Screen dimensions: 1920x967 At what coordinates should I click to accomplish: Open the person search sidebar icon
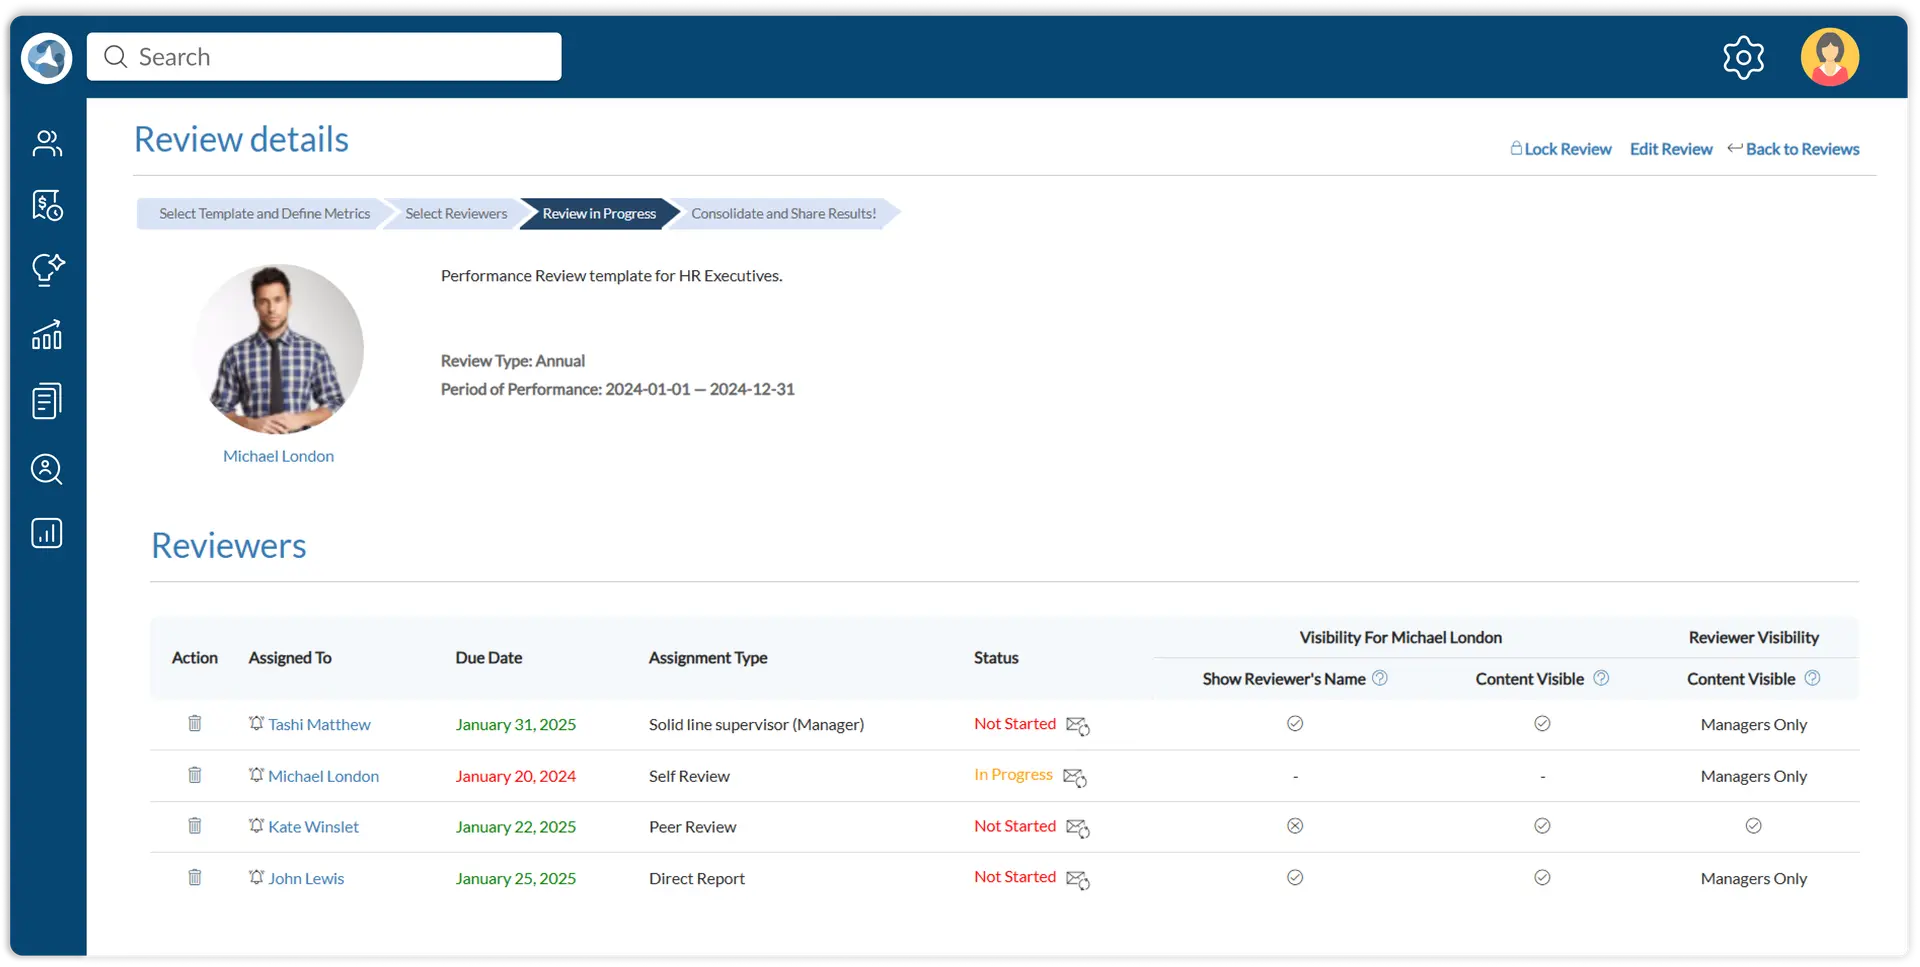[47, 469]
